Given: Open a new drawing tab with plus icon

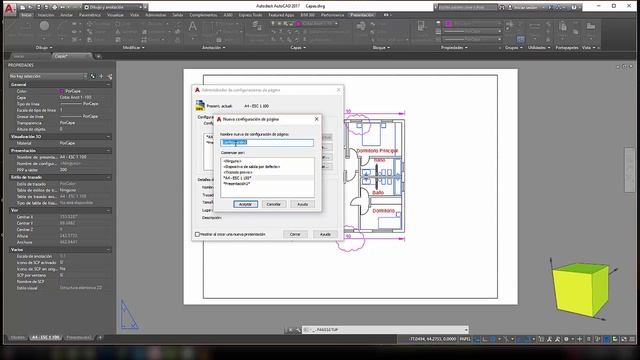Looking at the screenshot, I should [98, 56].
